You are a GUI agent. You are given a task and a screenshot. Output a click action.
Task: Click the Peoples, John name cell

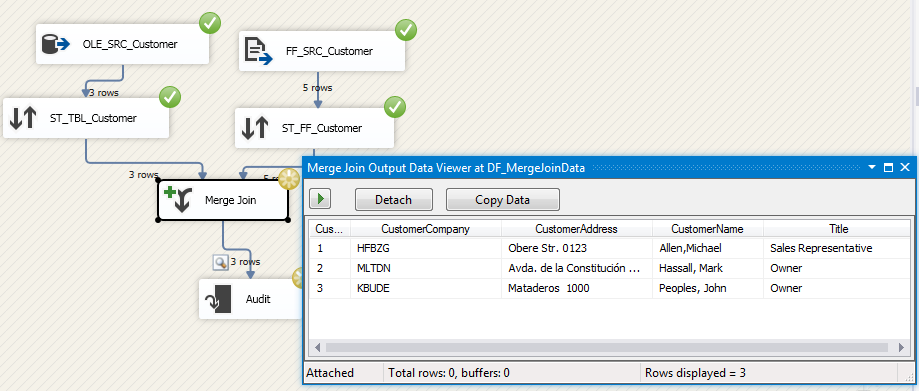click(x=708, y=288)
